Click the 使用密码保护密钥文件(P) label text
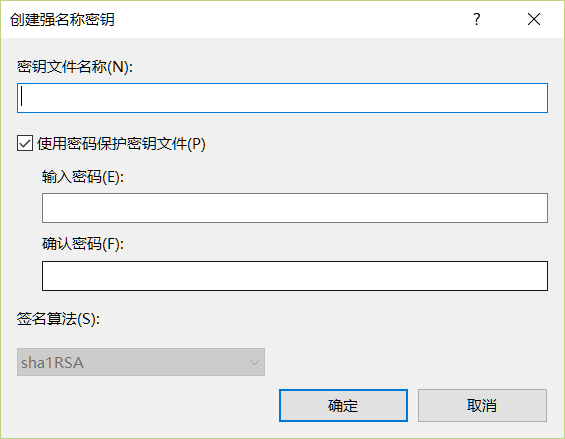 (x=121, y=143)
